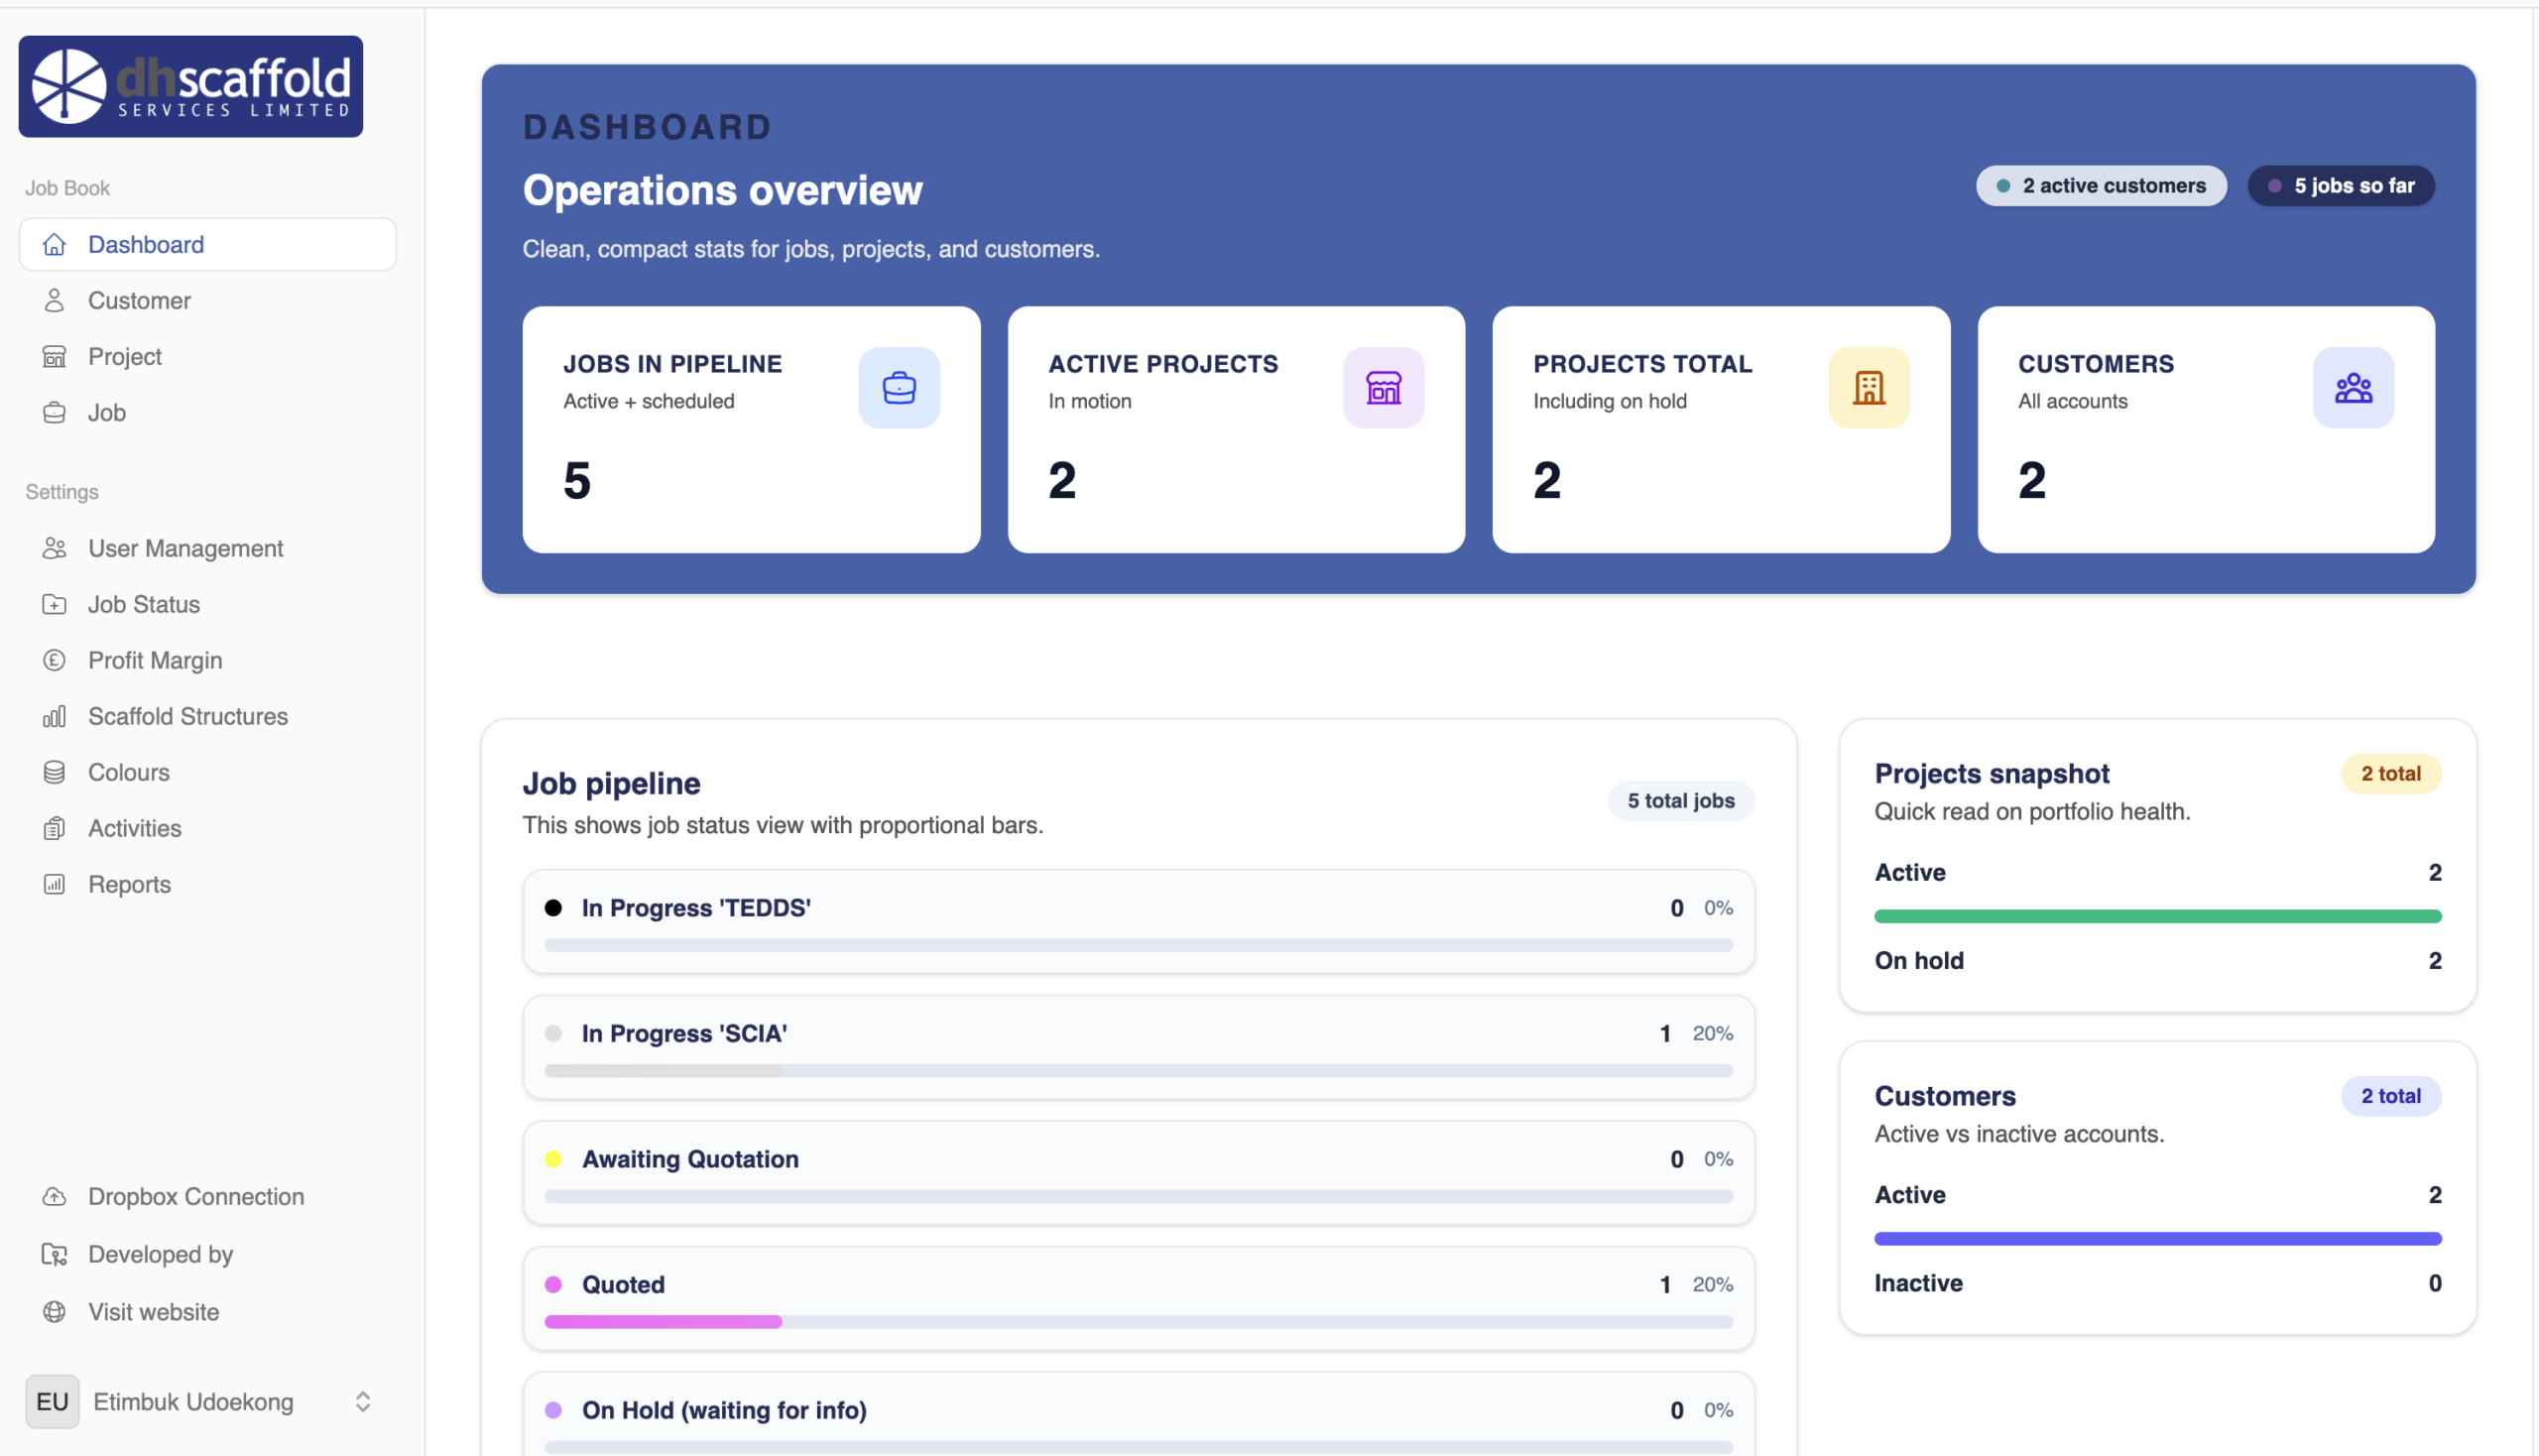Go to Activities
Screen dimensions: 2539x1456
pyautogui.click(x=208, y=828)
